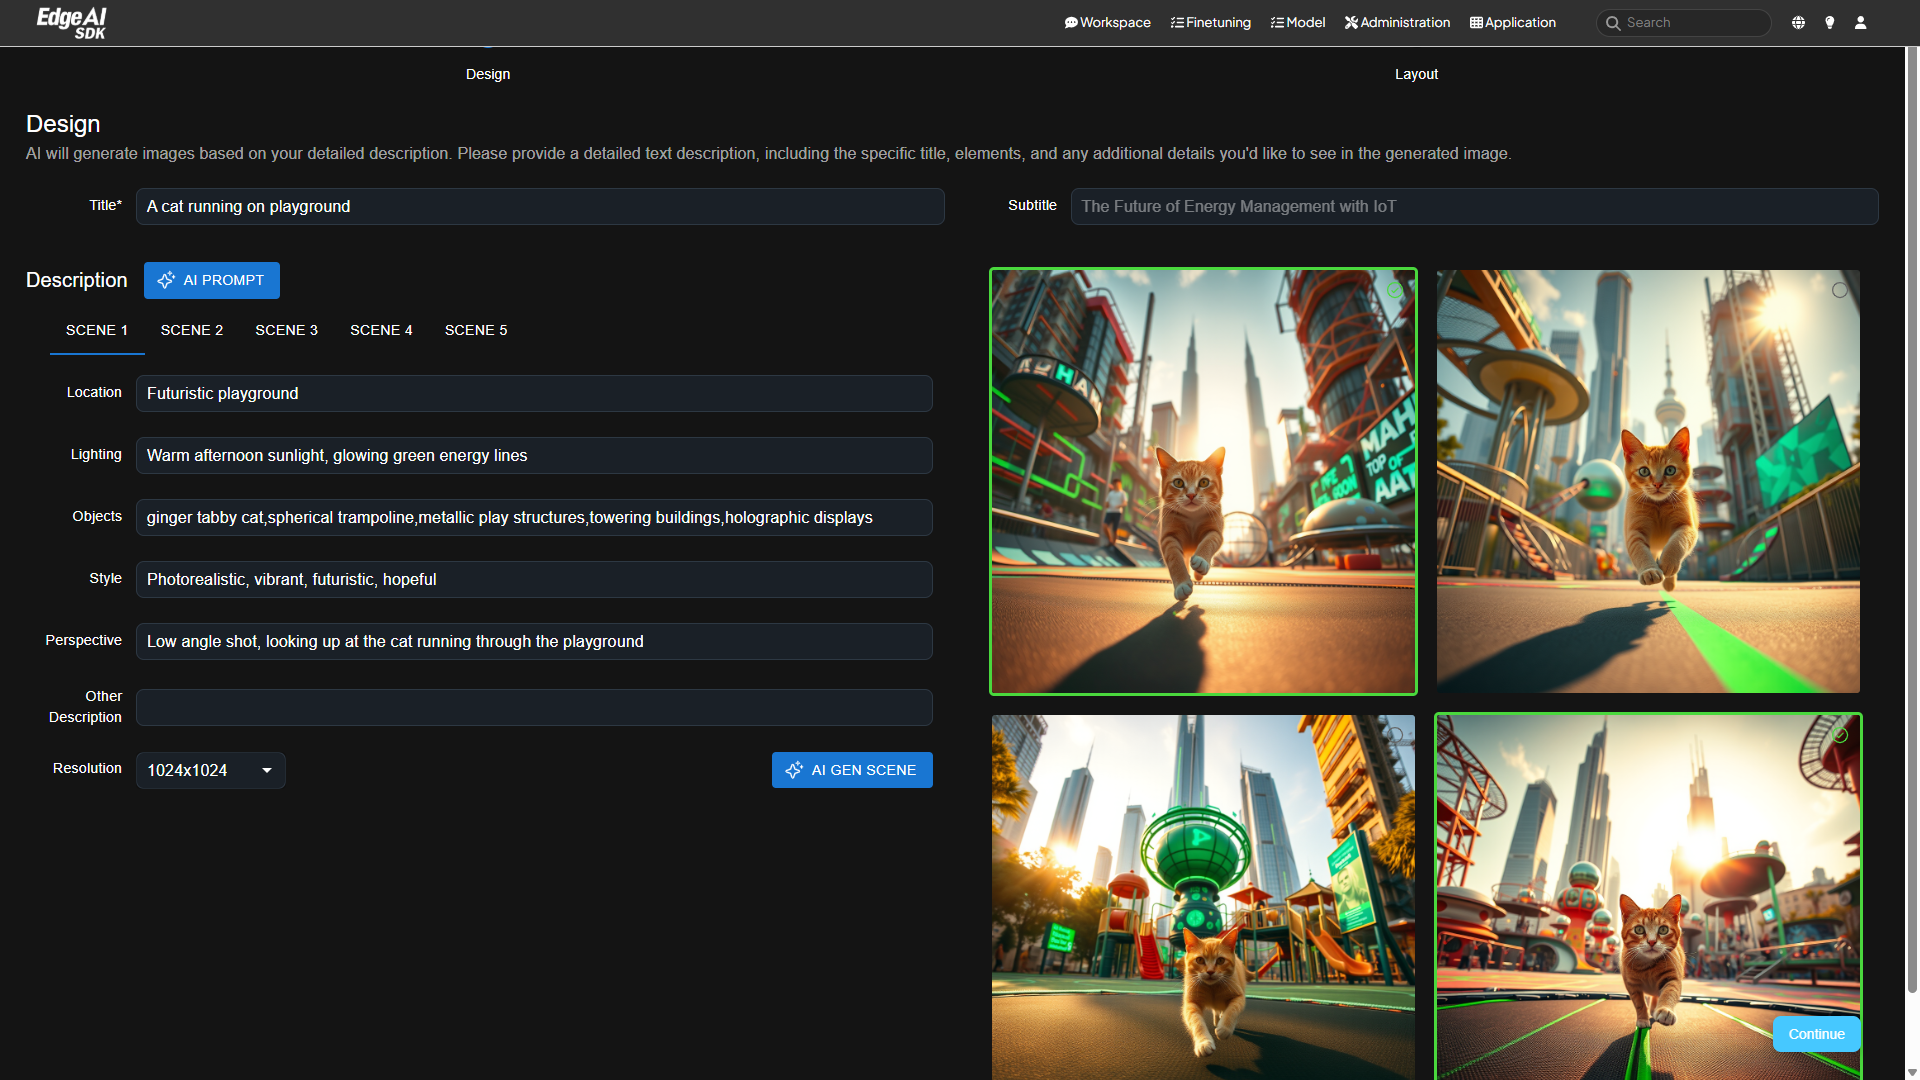Viewport: 1920px width, 1080px height.
Task: Open the Finetuning menu
Action: [1210, 22]
